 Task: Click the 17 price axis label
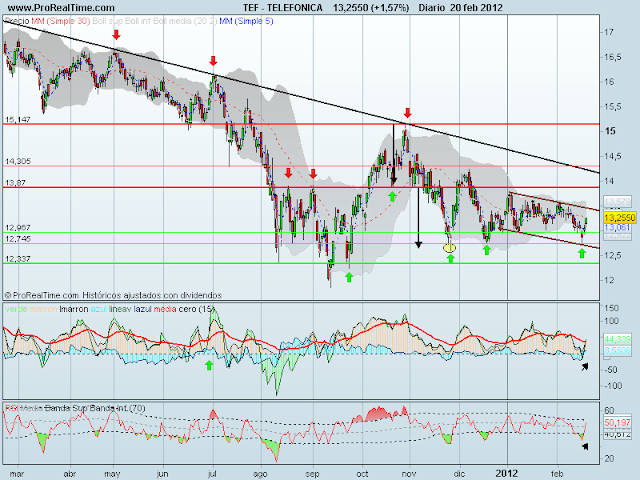[x=609, y=32]
